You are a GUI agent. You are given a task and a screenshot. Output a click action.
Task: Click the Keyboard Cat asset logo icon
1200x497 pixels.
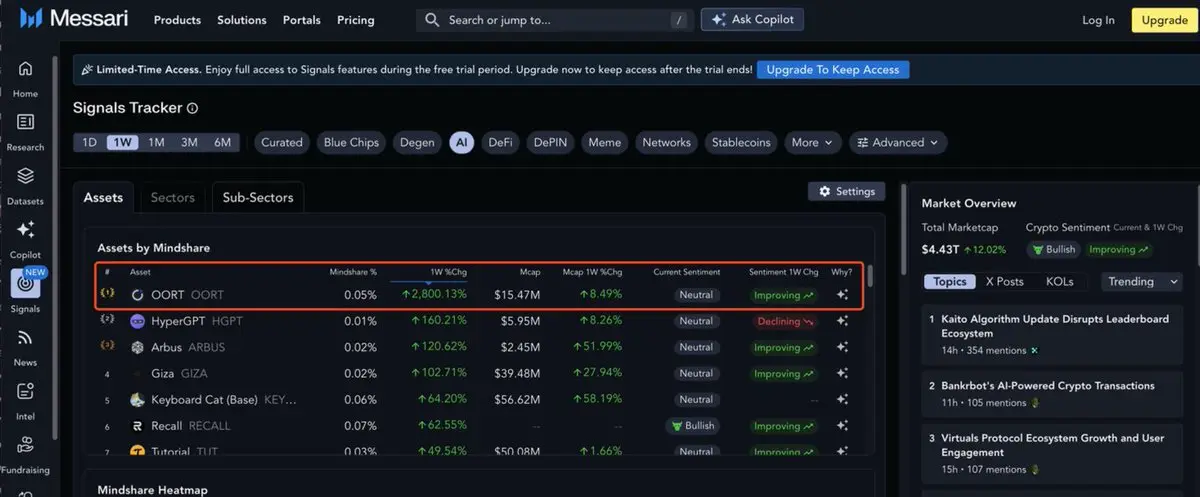(137, 399)
